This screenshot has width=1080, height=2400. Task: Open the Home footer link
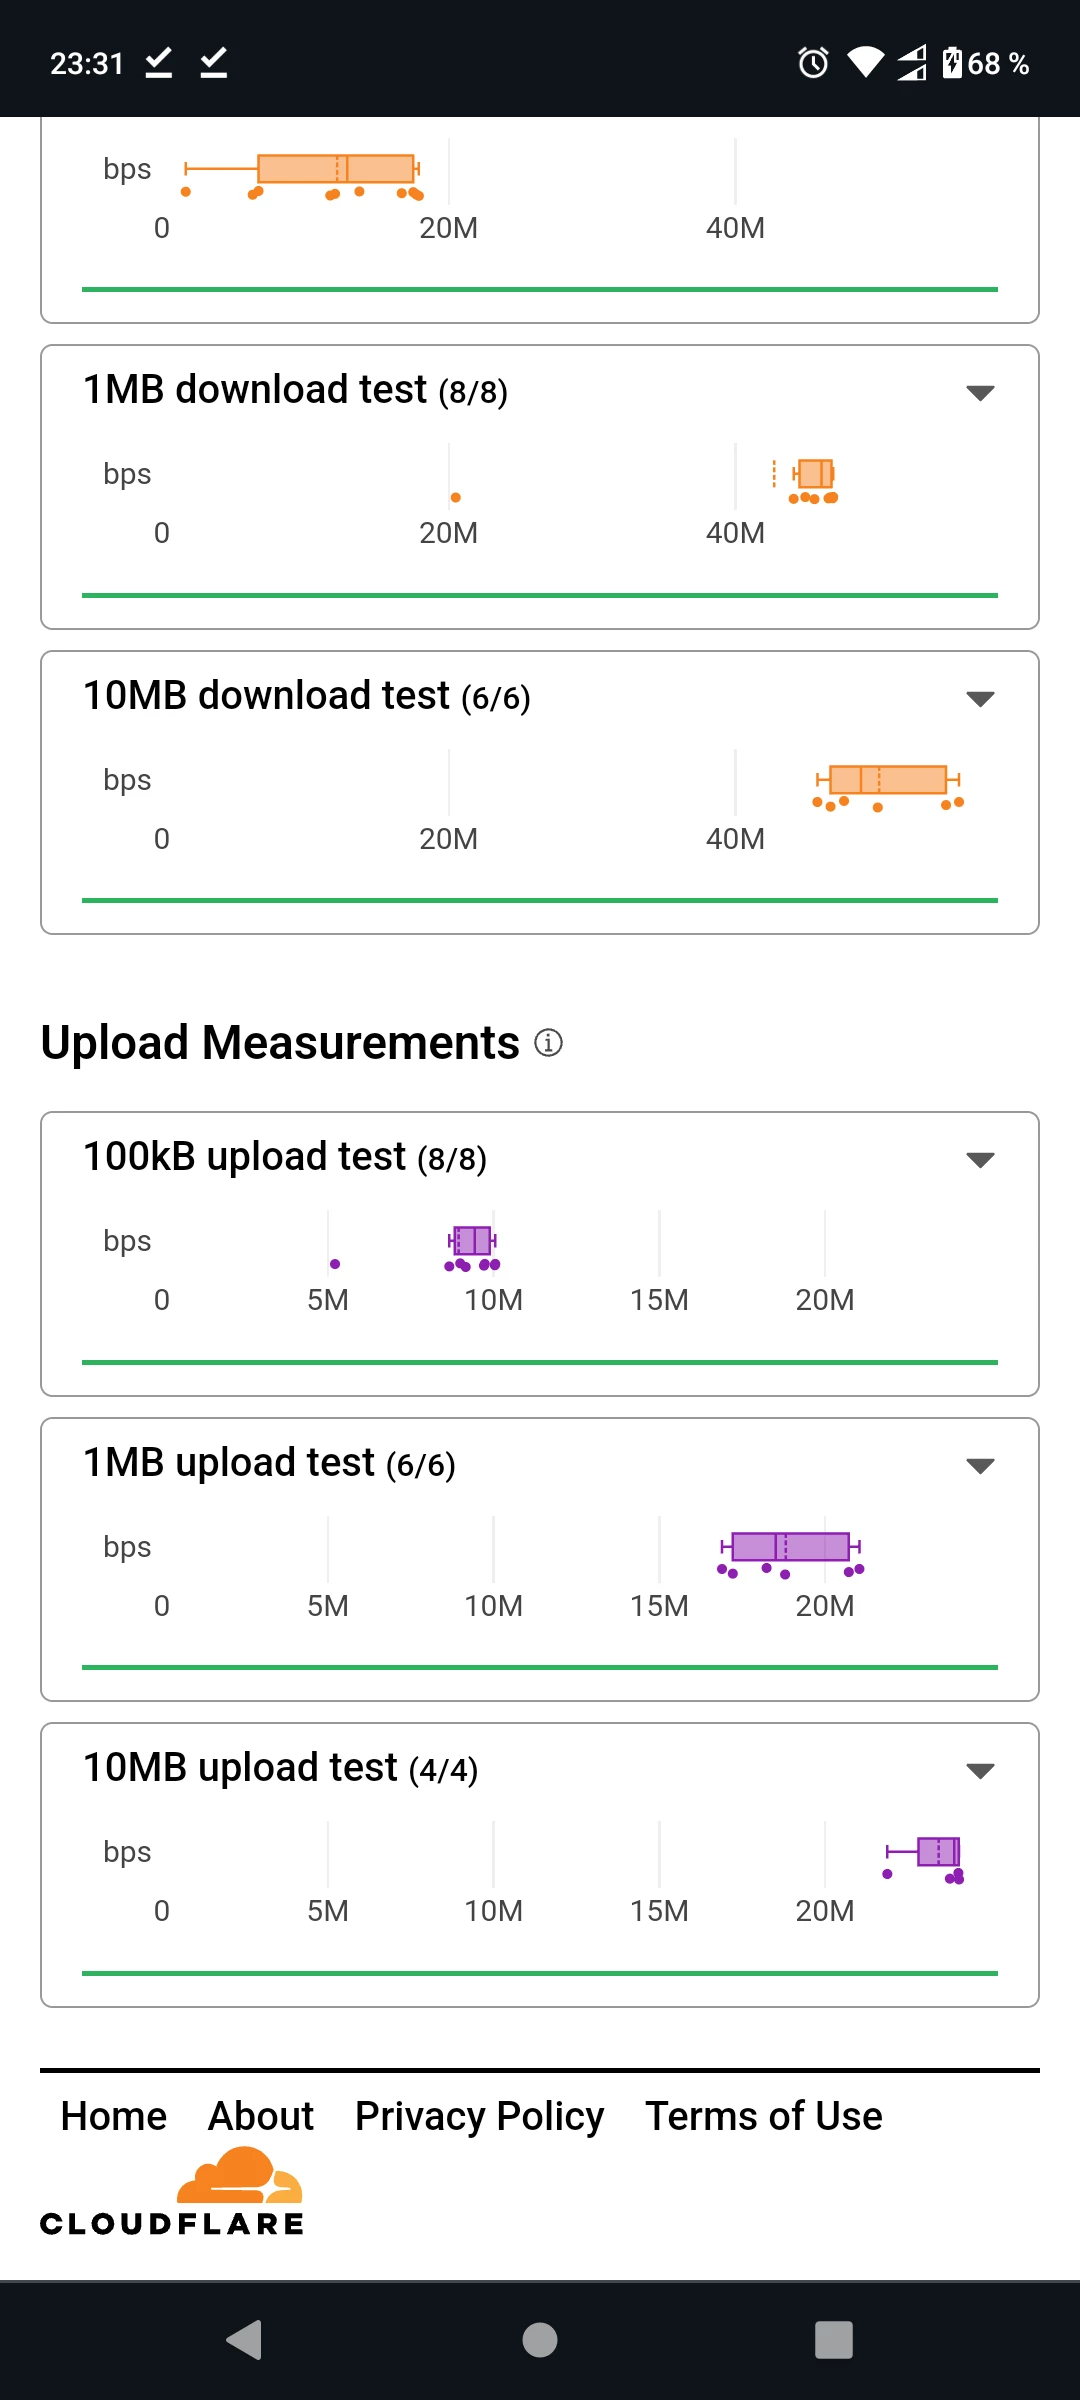pyautogui.click(x=114, y=2116)
